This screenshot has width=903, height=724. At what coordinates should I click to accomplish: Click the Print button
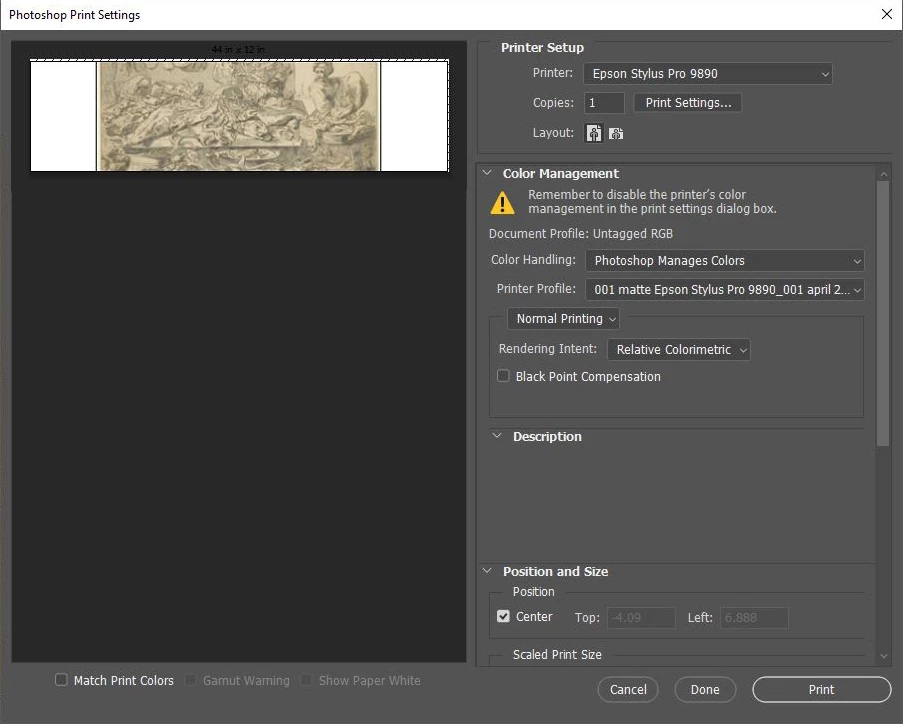821,689
